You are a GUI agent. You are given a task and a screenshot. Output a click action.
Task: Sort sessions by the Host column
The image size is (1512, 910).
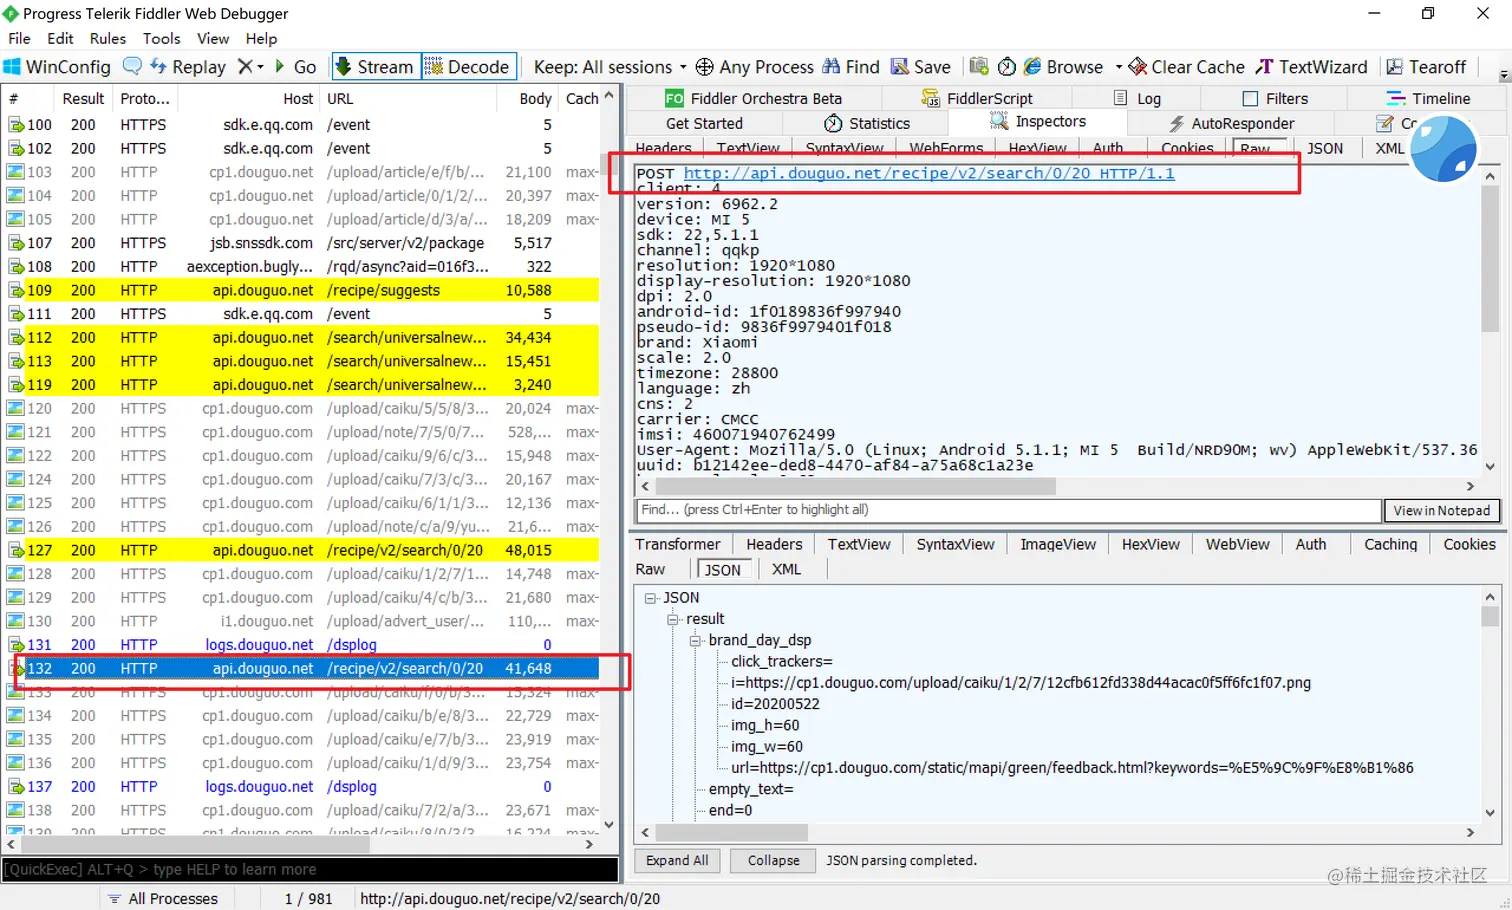(298, 98)
